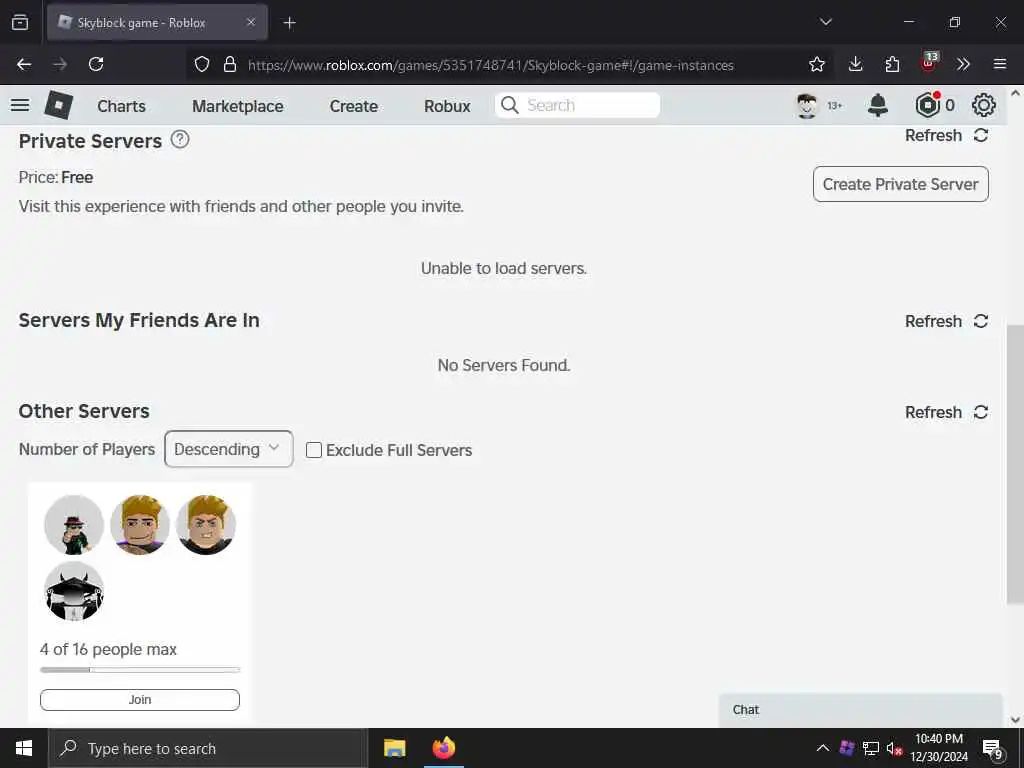The height and width of the screenshot is (768, 1024).
Task: Open a new browser tab
Action: tap(289, 23)
